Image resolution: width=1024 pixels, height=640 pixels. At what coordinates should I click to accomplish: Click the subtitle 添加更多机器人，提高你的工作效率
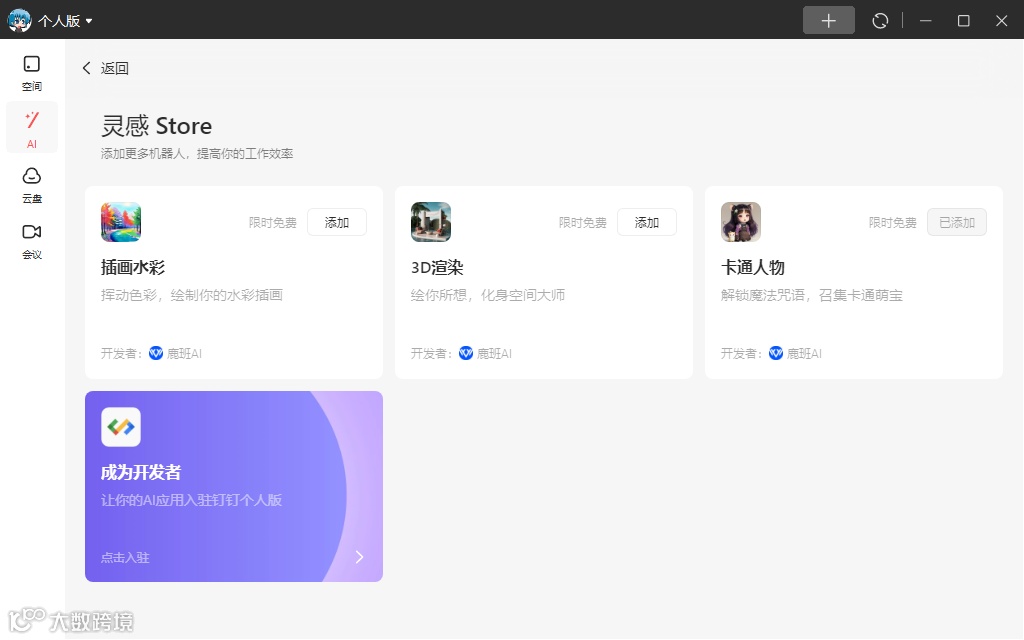(197, 153)
